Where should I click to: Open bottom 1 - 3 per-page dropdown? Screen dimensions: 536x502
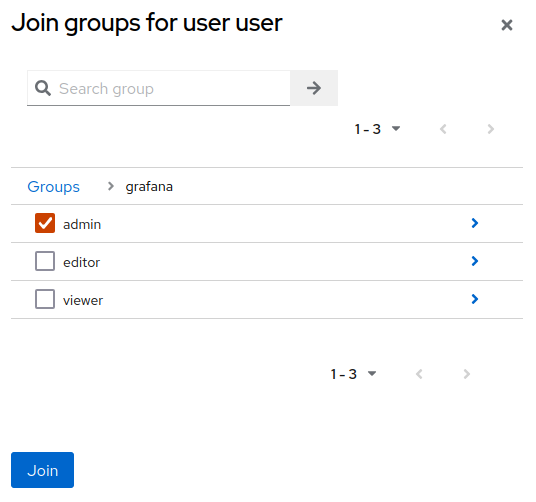[x=353, y=374]
